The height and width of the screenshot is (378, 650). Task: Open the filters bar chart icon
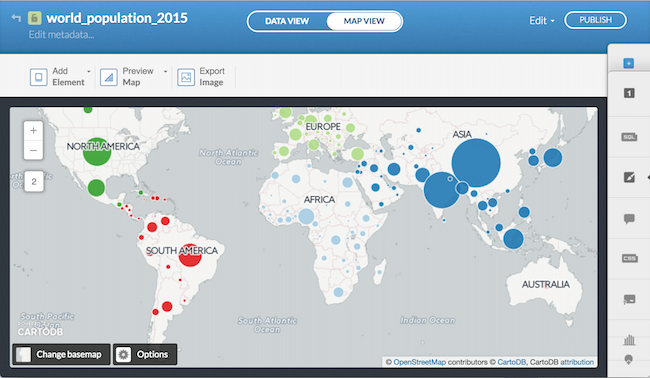pos(629,340)
